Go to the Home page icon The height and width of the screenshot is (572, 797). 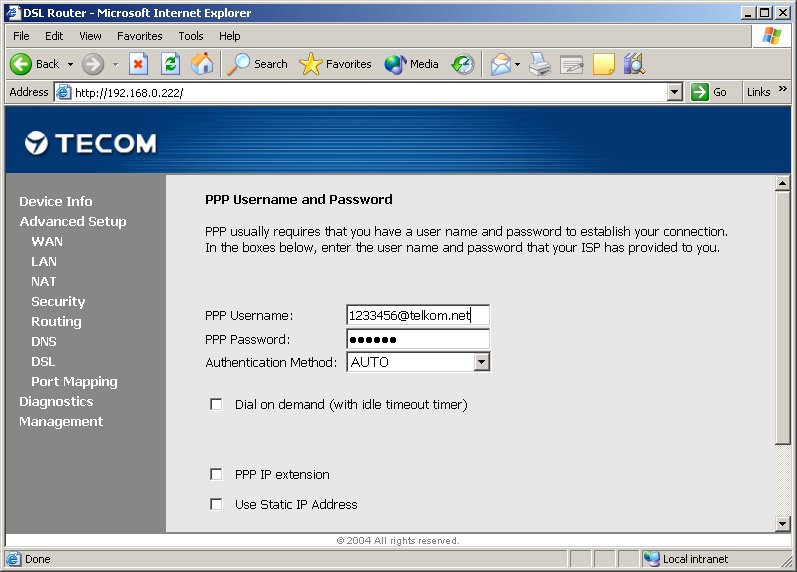[x=202, y=64]
